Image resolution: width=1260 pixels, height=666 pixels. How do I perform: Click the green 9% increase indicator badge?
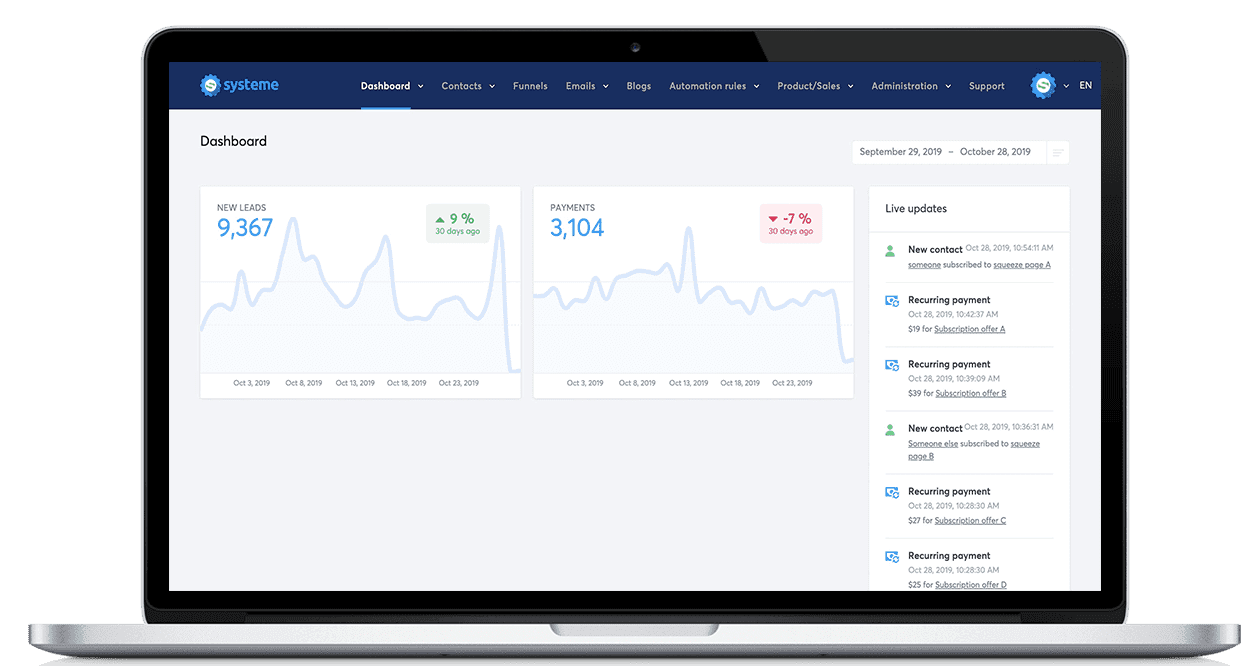pos(457,220)
